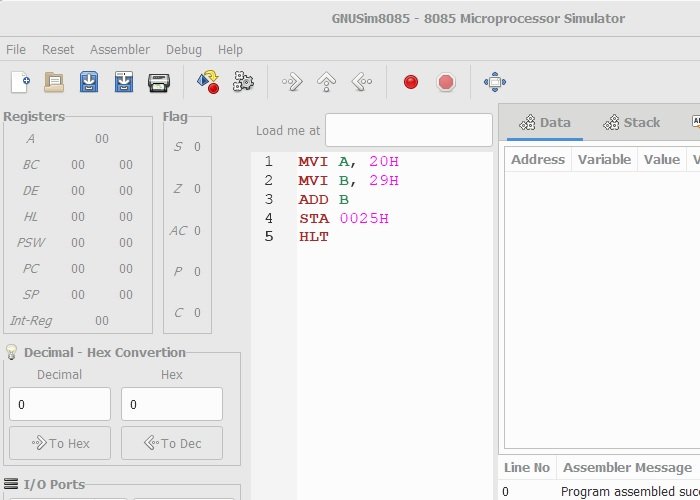Click the Save file icon
Image resolution: width=700 pixels, height=500 pixels.
(89, 82)
